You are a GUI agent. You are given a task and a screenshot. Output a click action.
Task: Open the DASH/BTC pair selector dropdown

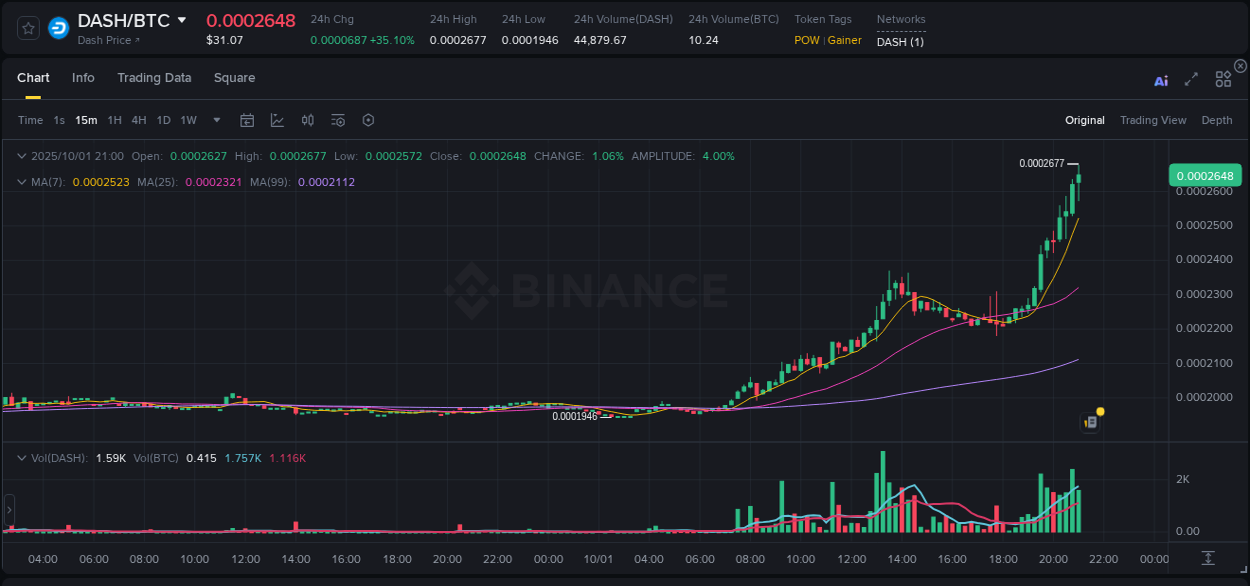pos(181,19)
